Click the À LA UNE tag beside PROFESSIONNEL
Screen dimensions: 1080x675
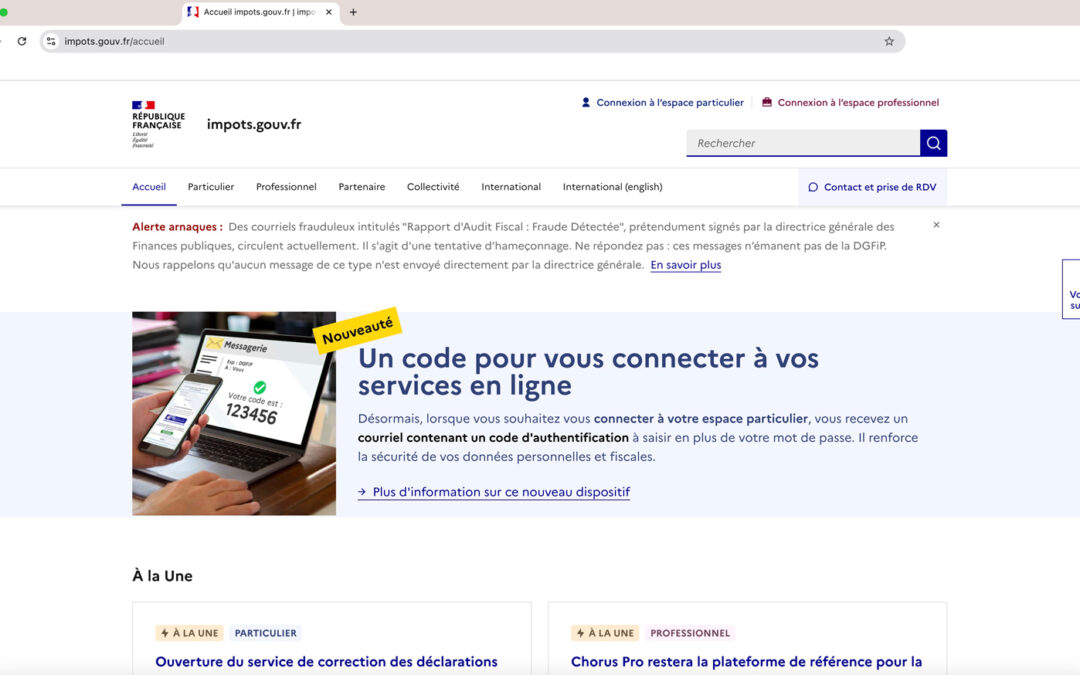pyautogui.click(x=605, y=633)
